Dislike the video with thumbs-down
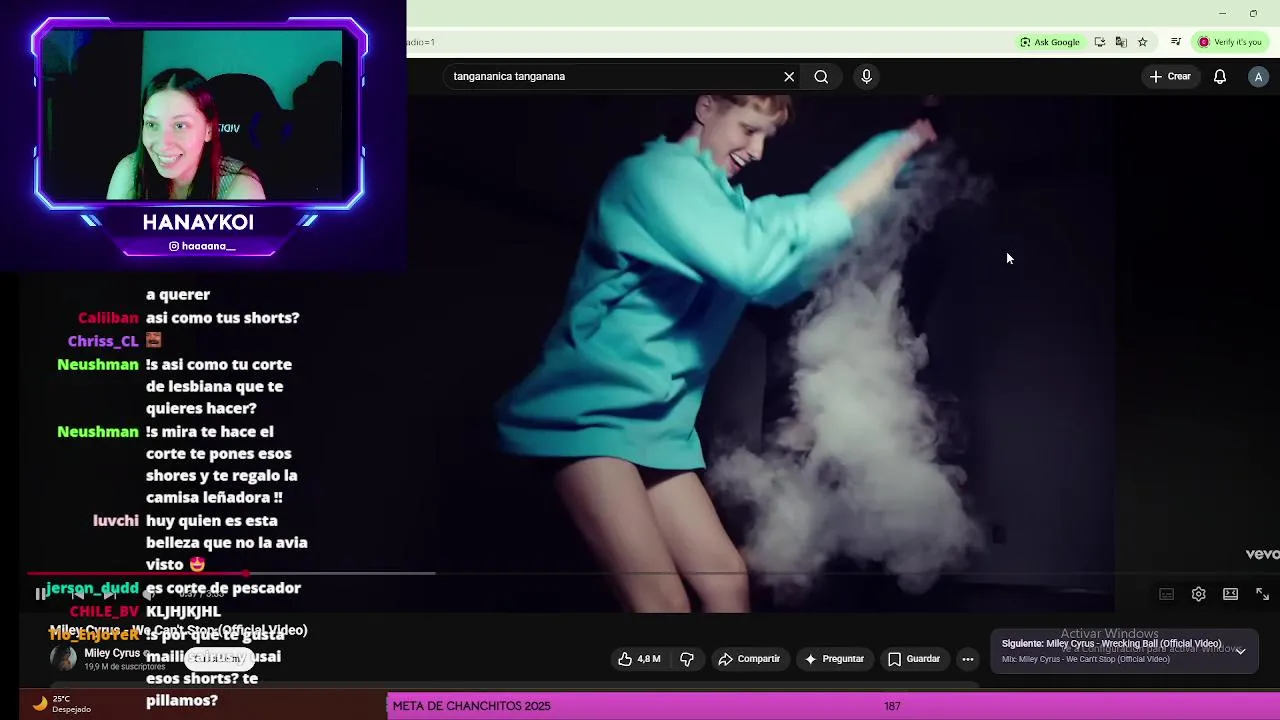This screenshot has height=720, width=1280. [687, 659]
